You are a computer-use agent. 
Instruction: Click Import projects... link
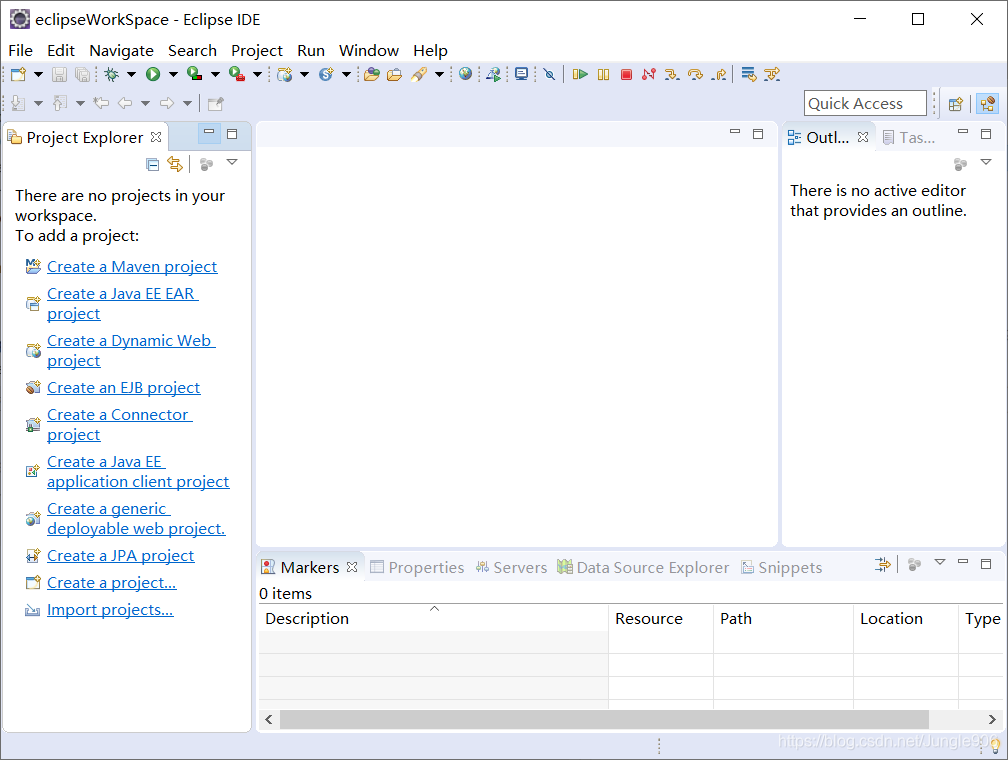pyautogui.click(x=110, y=610)
